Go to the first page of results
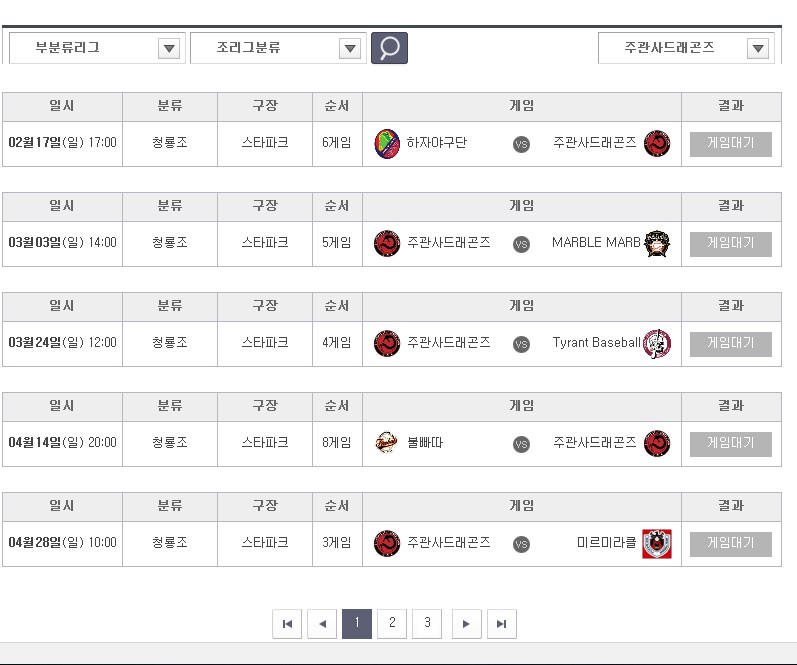 [287, 624]
